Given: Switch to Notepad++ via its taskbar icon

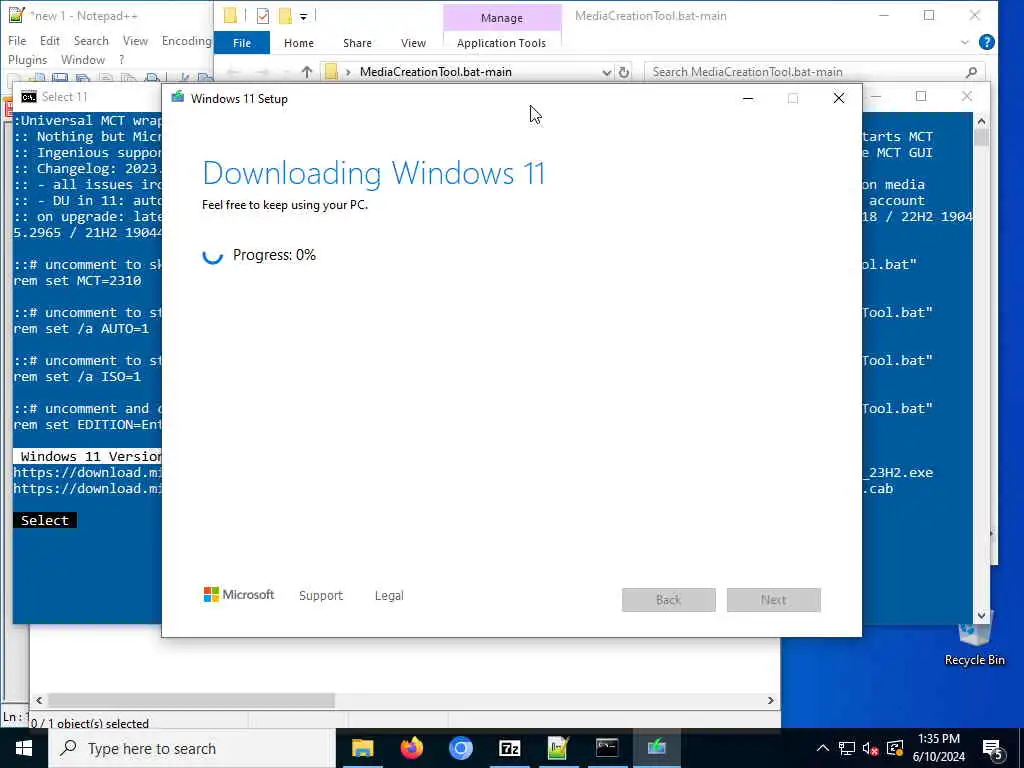Looking at the screenshot, I should click(558, 748).
